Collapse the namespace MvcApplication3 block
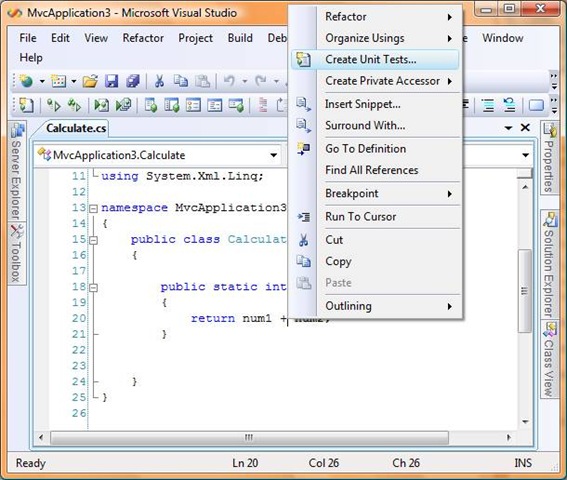Image resolution: width=567 pixels, height=480 pixels. (93, 208)
